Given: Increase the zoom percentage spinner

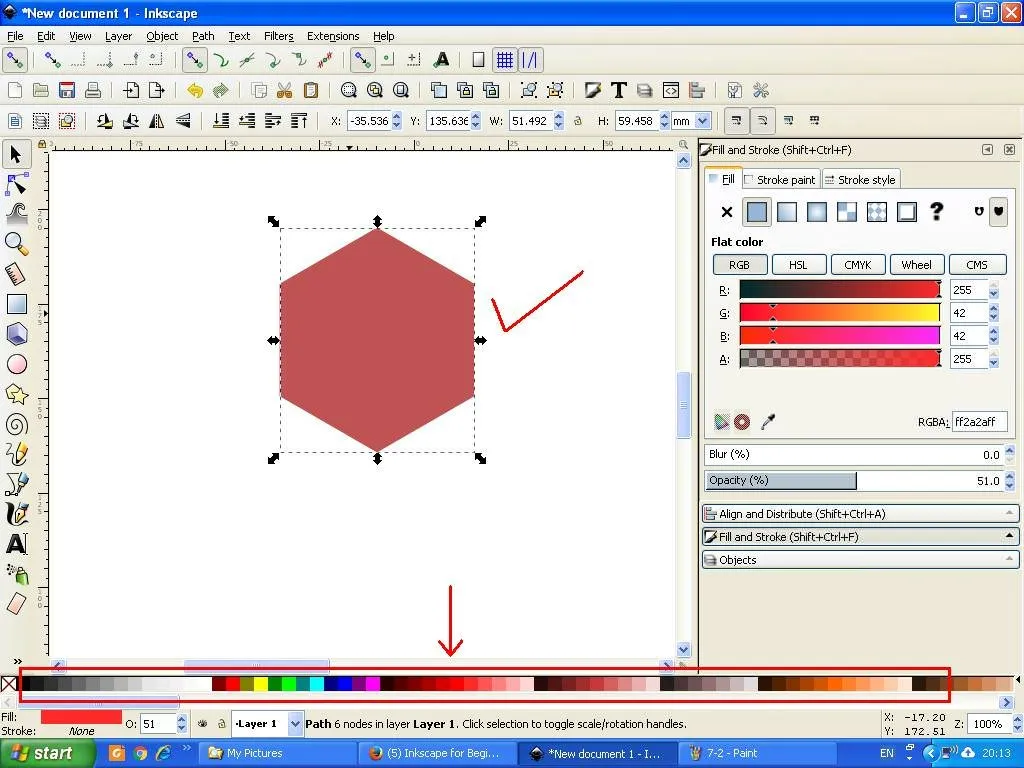Looking at the screenshot, I should [1017, 719].
